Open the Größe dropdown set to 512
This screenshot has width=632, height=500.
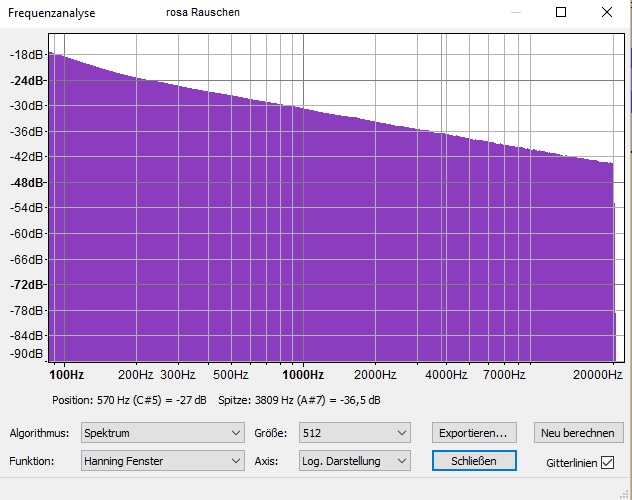click(354, 433)
